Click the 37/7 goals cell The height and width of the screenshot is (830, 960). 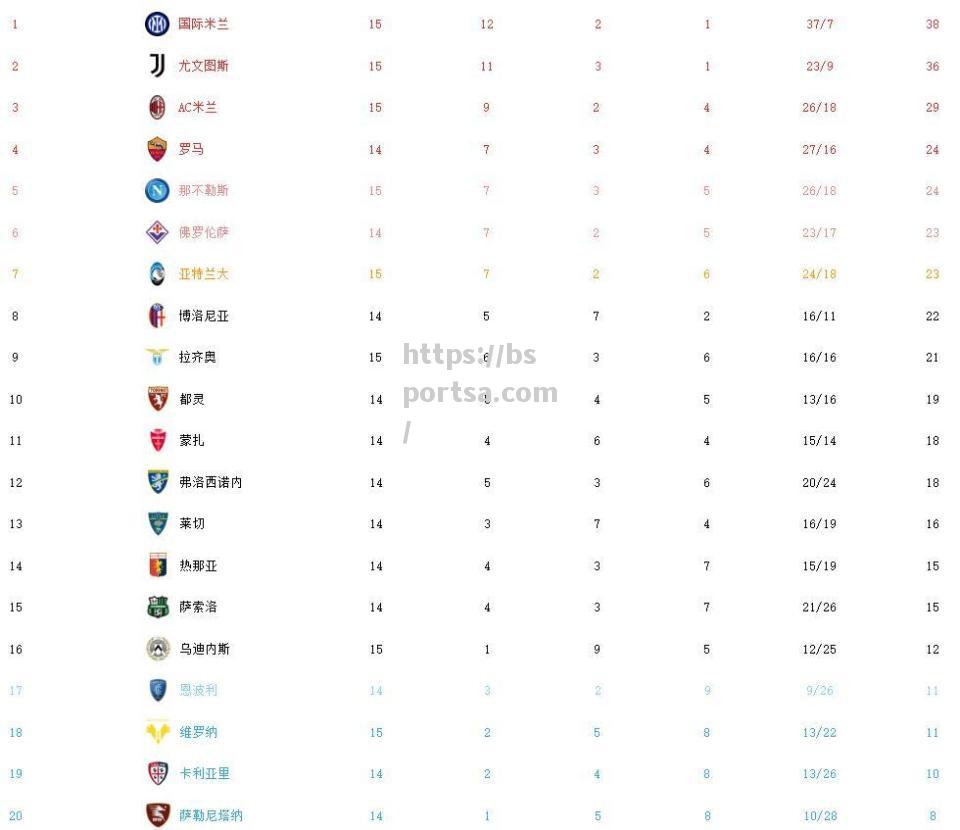point(819,24)
